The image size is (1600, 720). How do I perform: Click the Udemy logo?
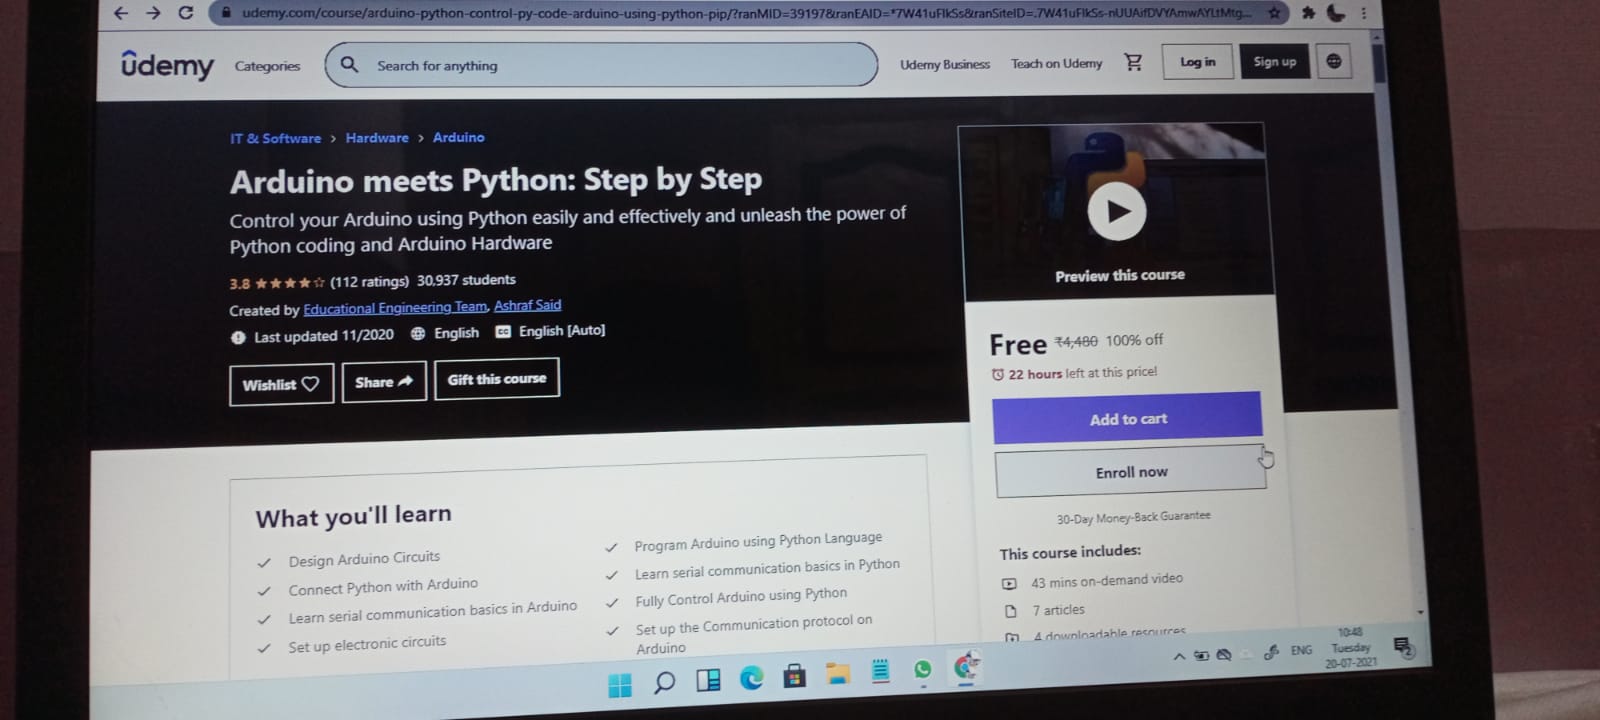(167, 65)
